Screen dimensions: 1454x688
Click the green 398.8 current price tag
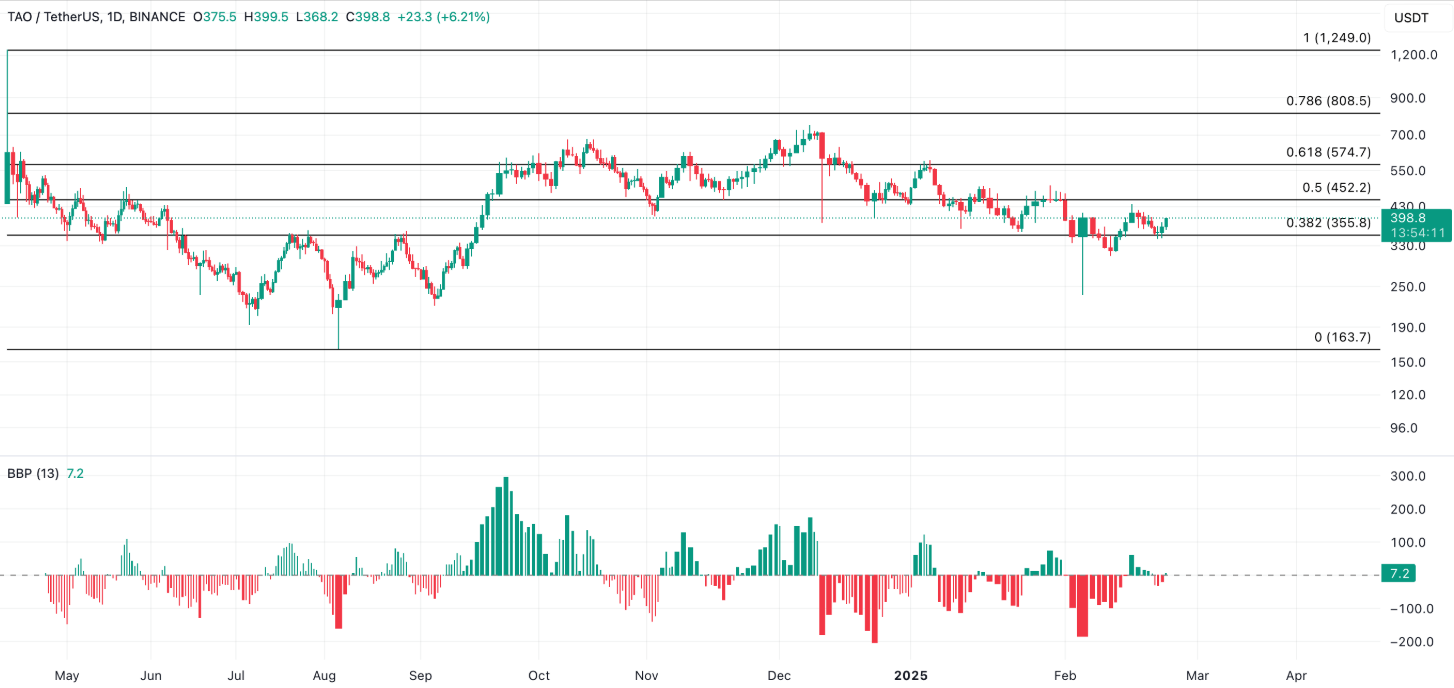(1410, 217)
